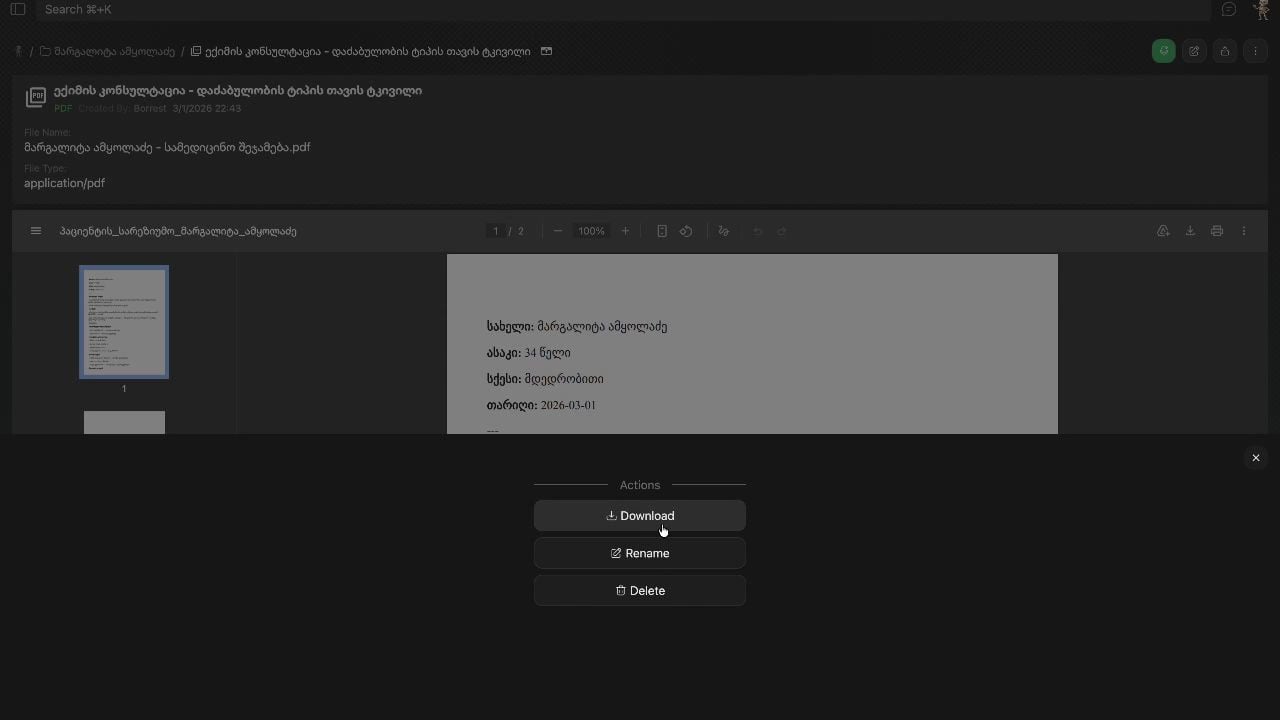Toggle the left sidebar panel icon
1280x720 pixels.
18,9
